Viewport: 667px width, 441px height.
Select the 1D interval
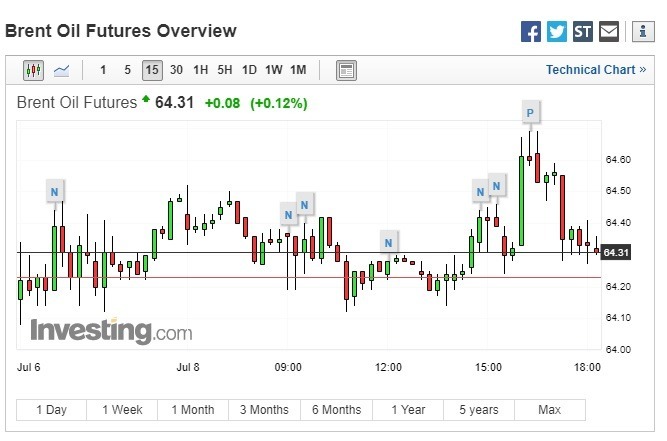pyautogui.click(x=249, y=70)
